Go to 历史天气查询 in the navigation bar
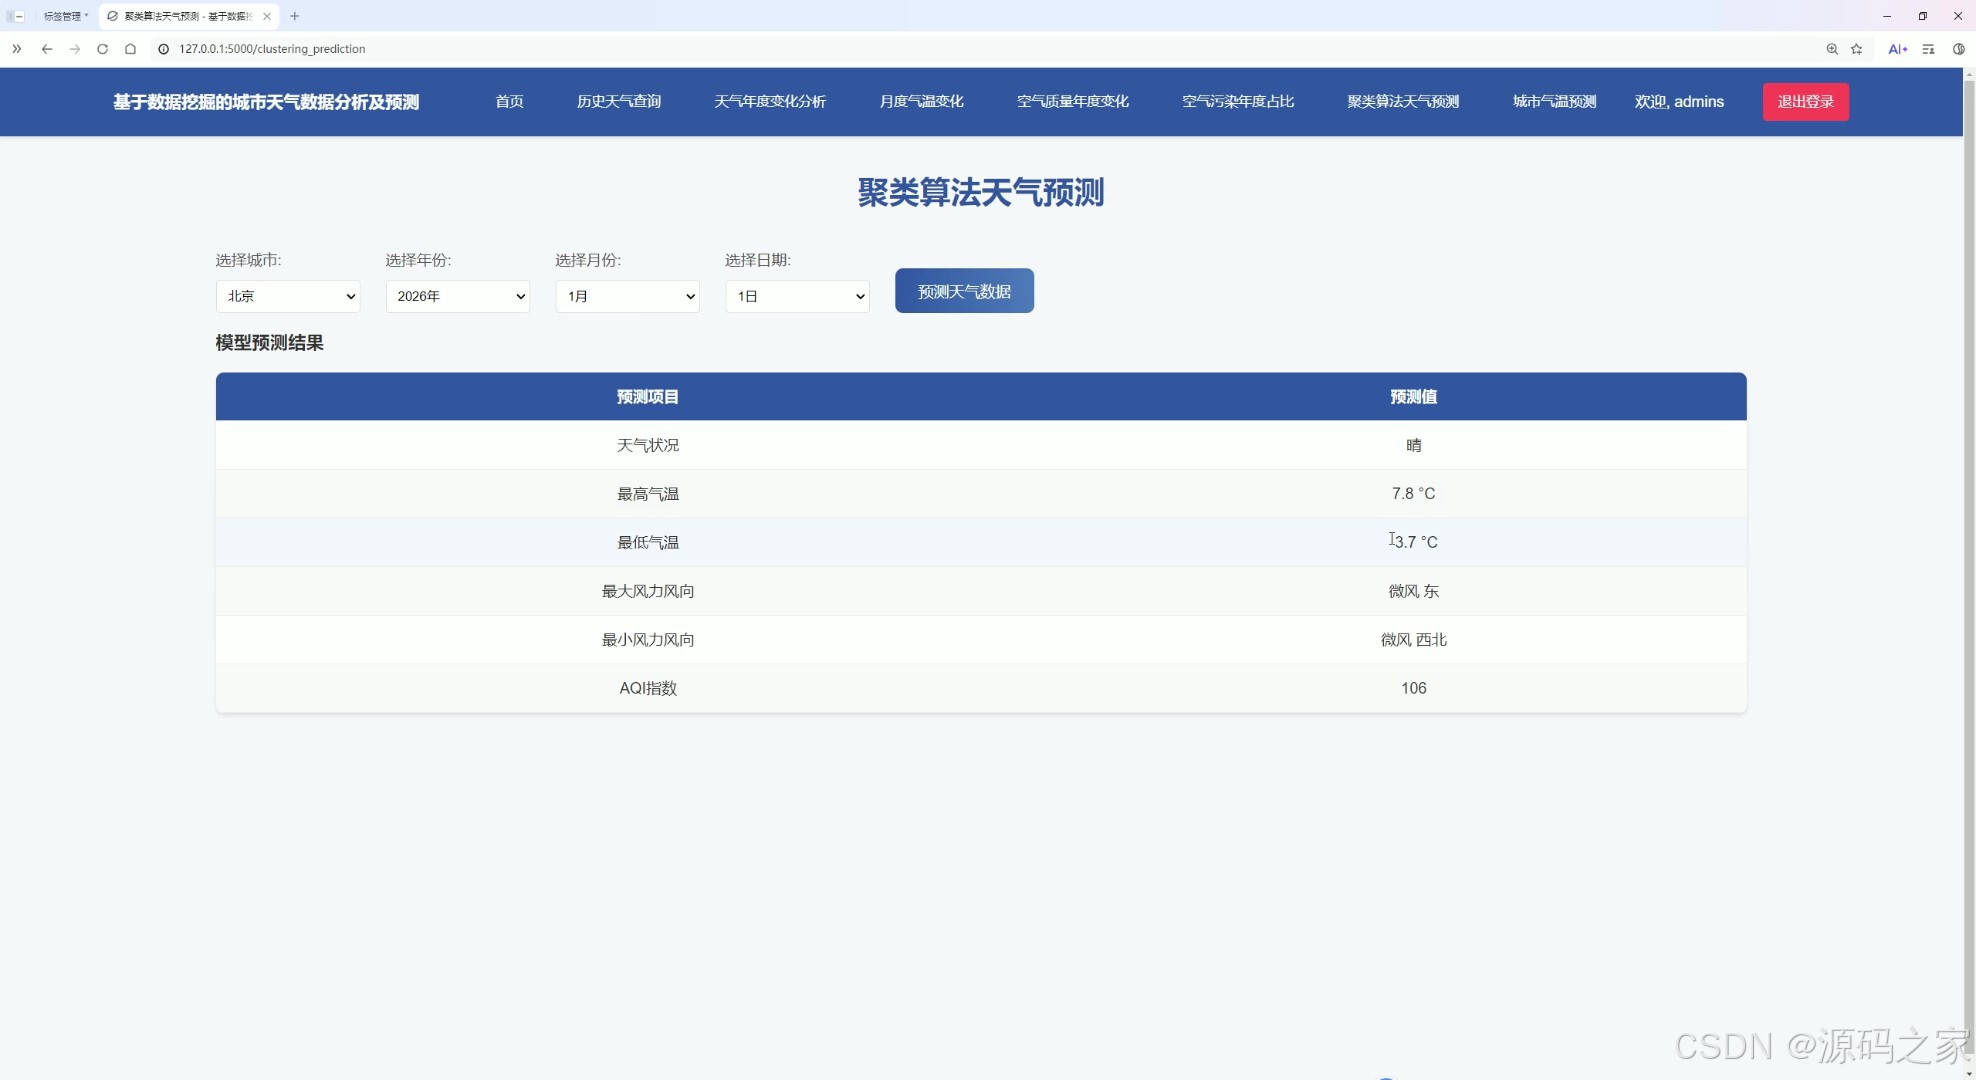Viewport: 1976px width, 1080px height. point(618,102)
